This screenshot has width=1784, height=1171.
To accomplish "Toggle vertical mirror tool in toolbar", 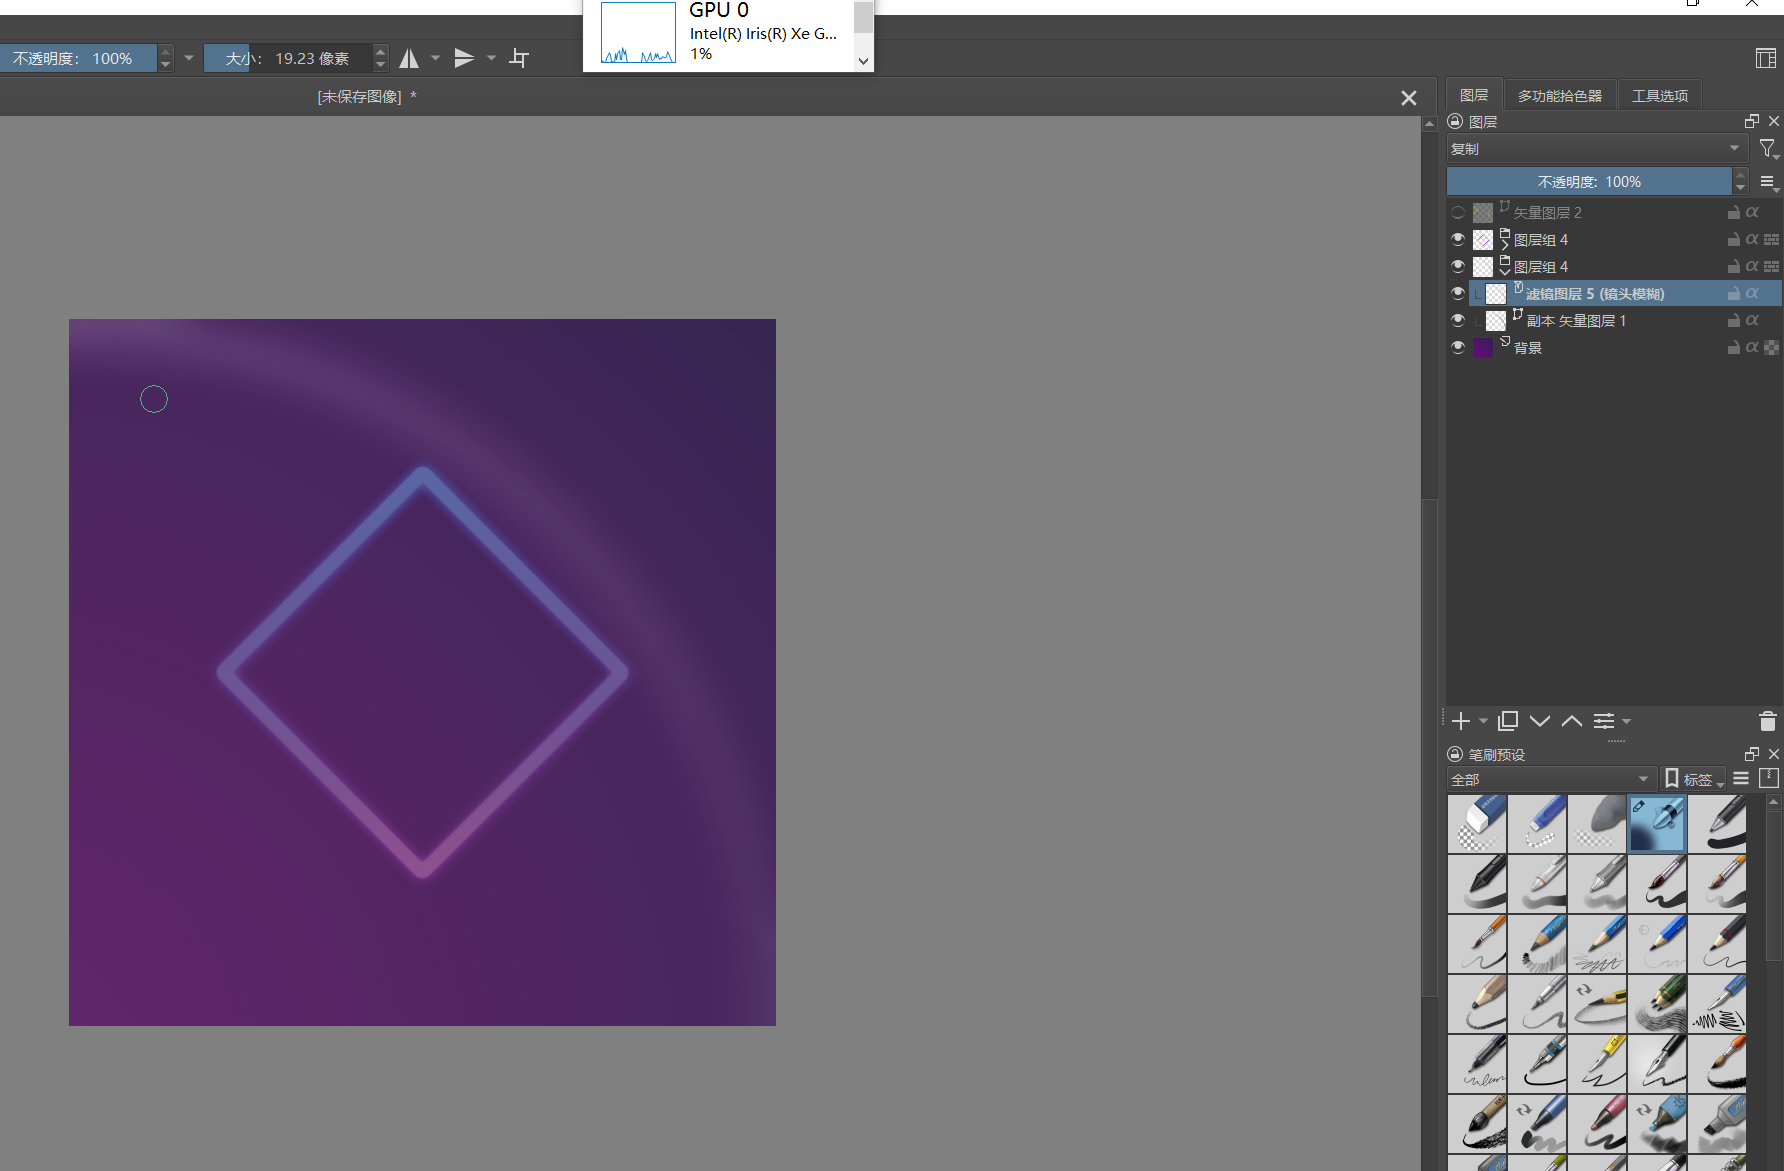I will click(464, 59).
